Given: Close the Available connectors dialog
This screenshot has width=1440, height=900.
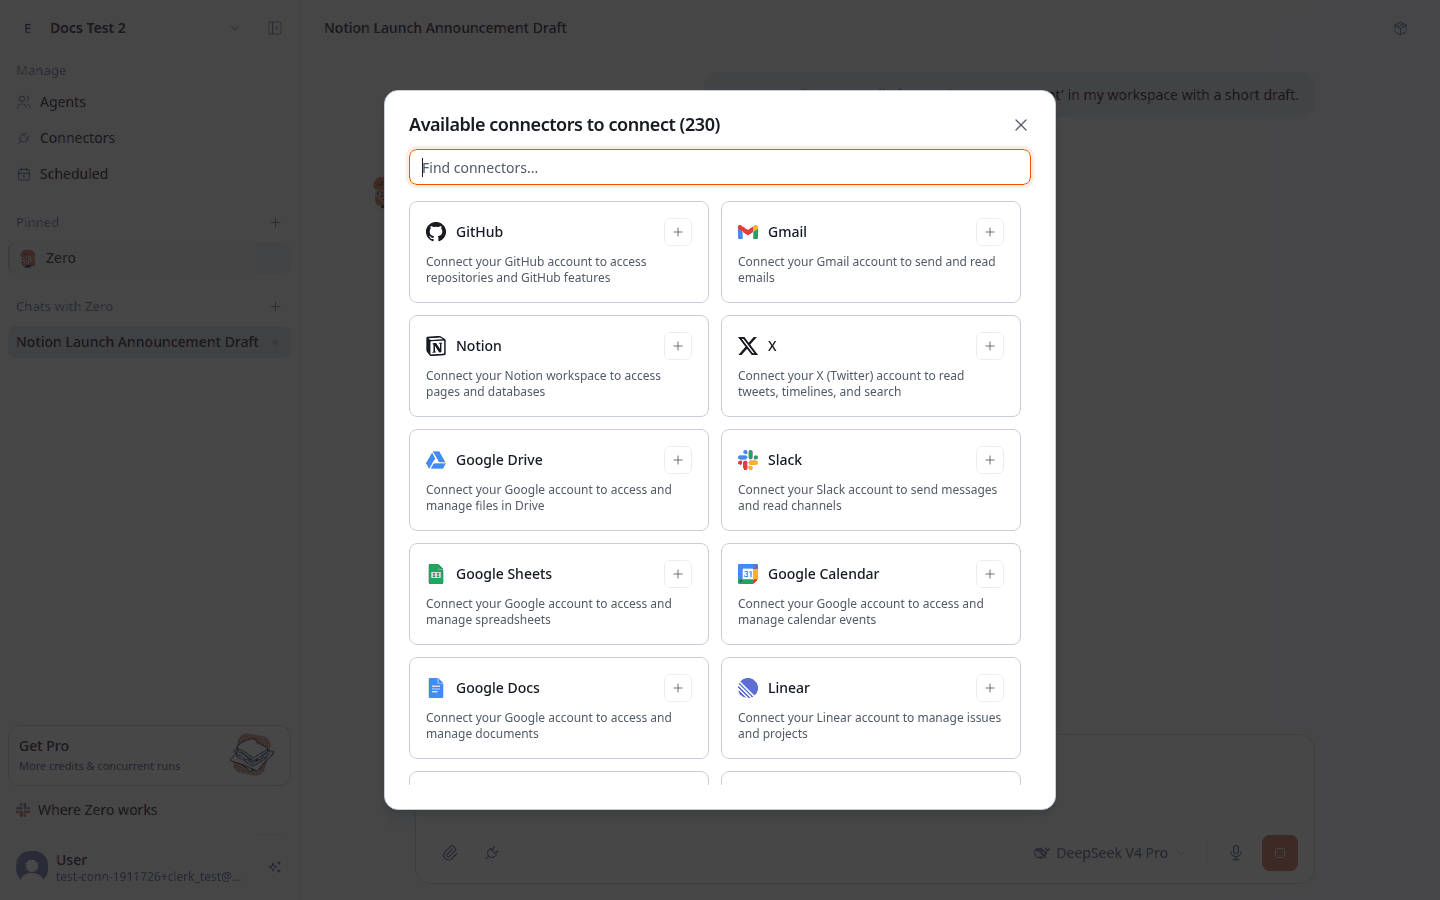Looking at the screenshot, I should 1021,125.
